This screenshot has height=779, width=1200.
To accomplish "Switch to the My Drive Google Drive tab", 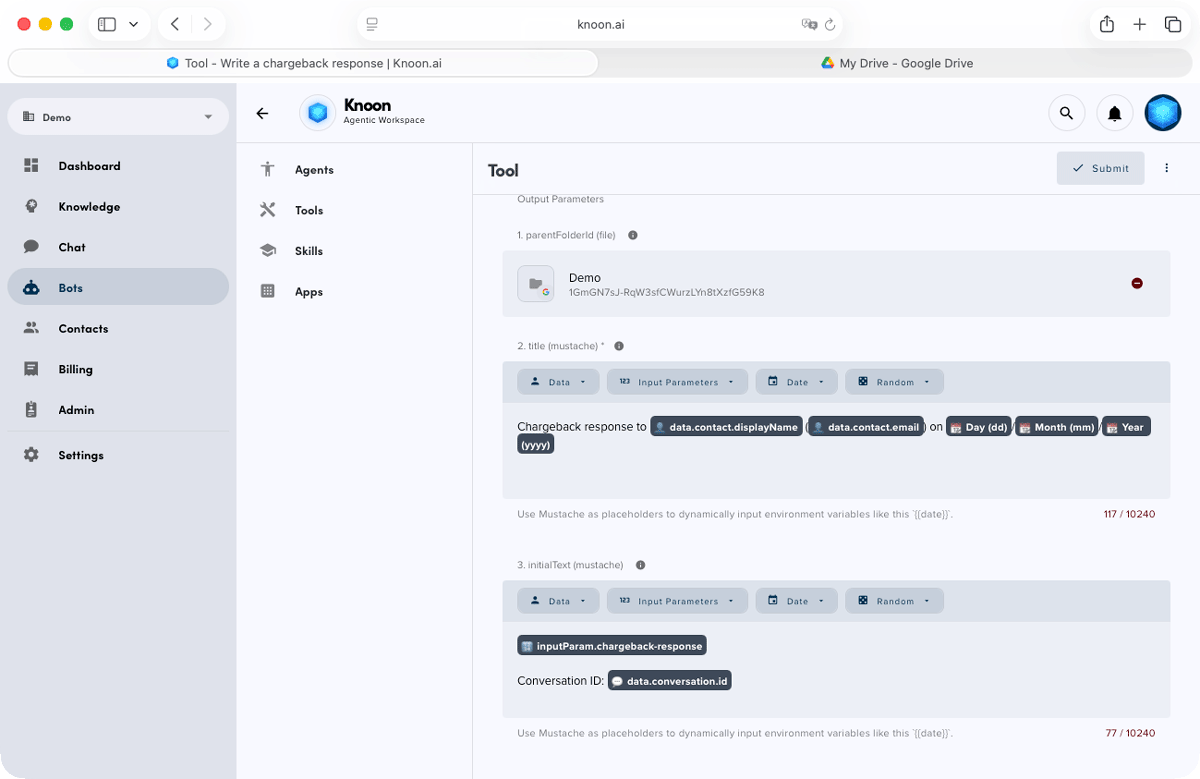I will coord(898,62).
